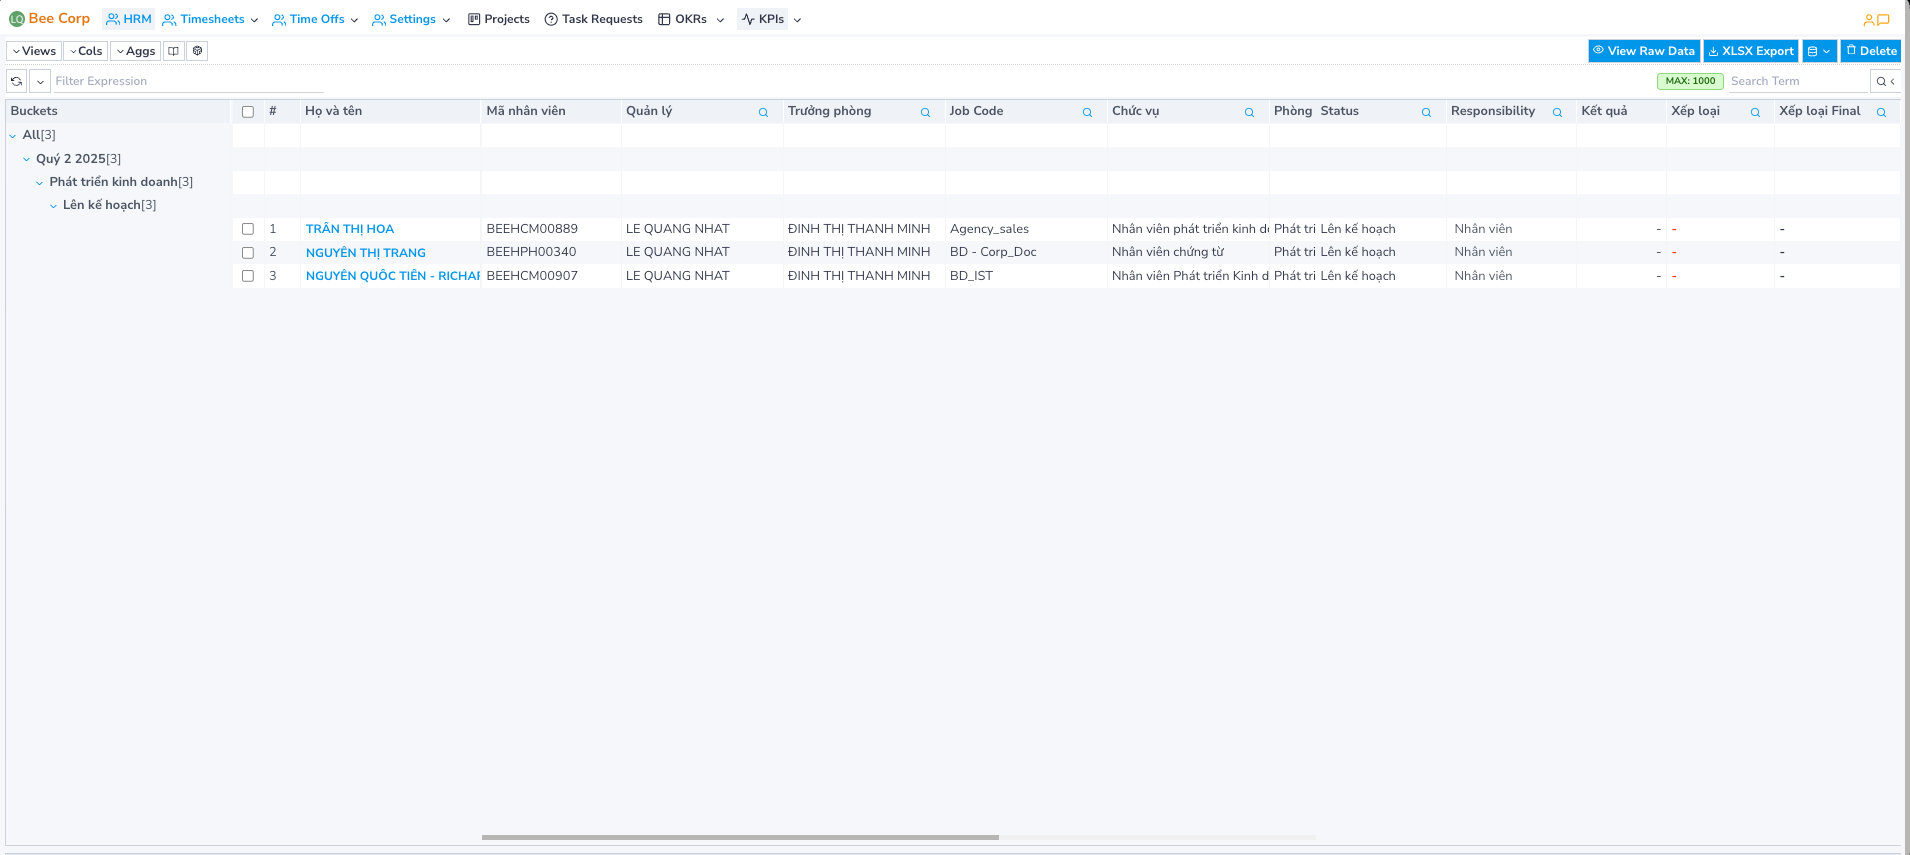Click search icon in Job Code column header
The height and width of the screenshot is (855, 1910).
(1087, 112)
